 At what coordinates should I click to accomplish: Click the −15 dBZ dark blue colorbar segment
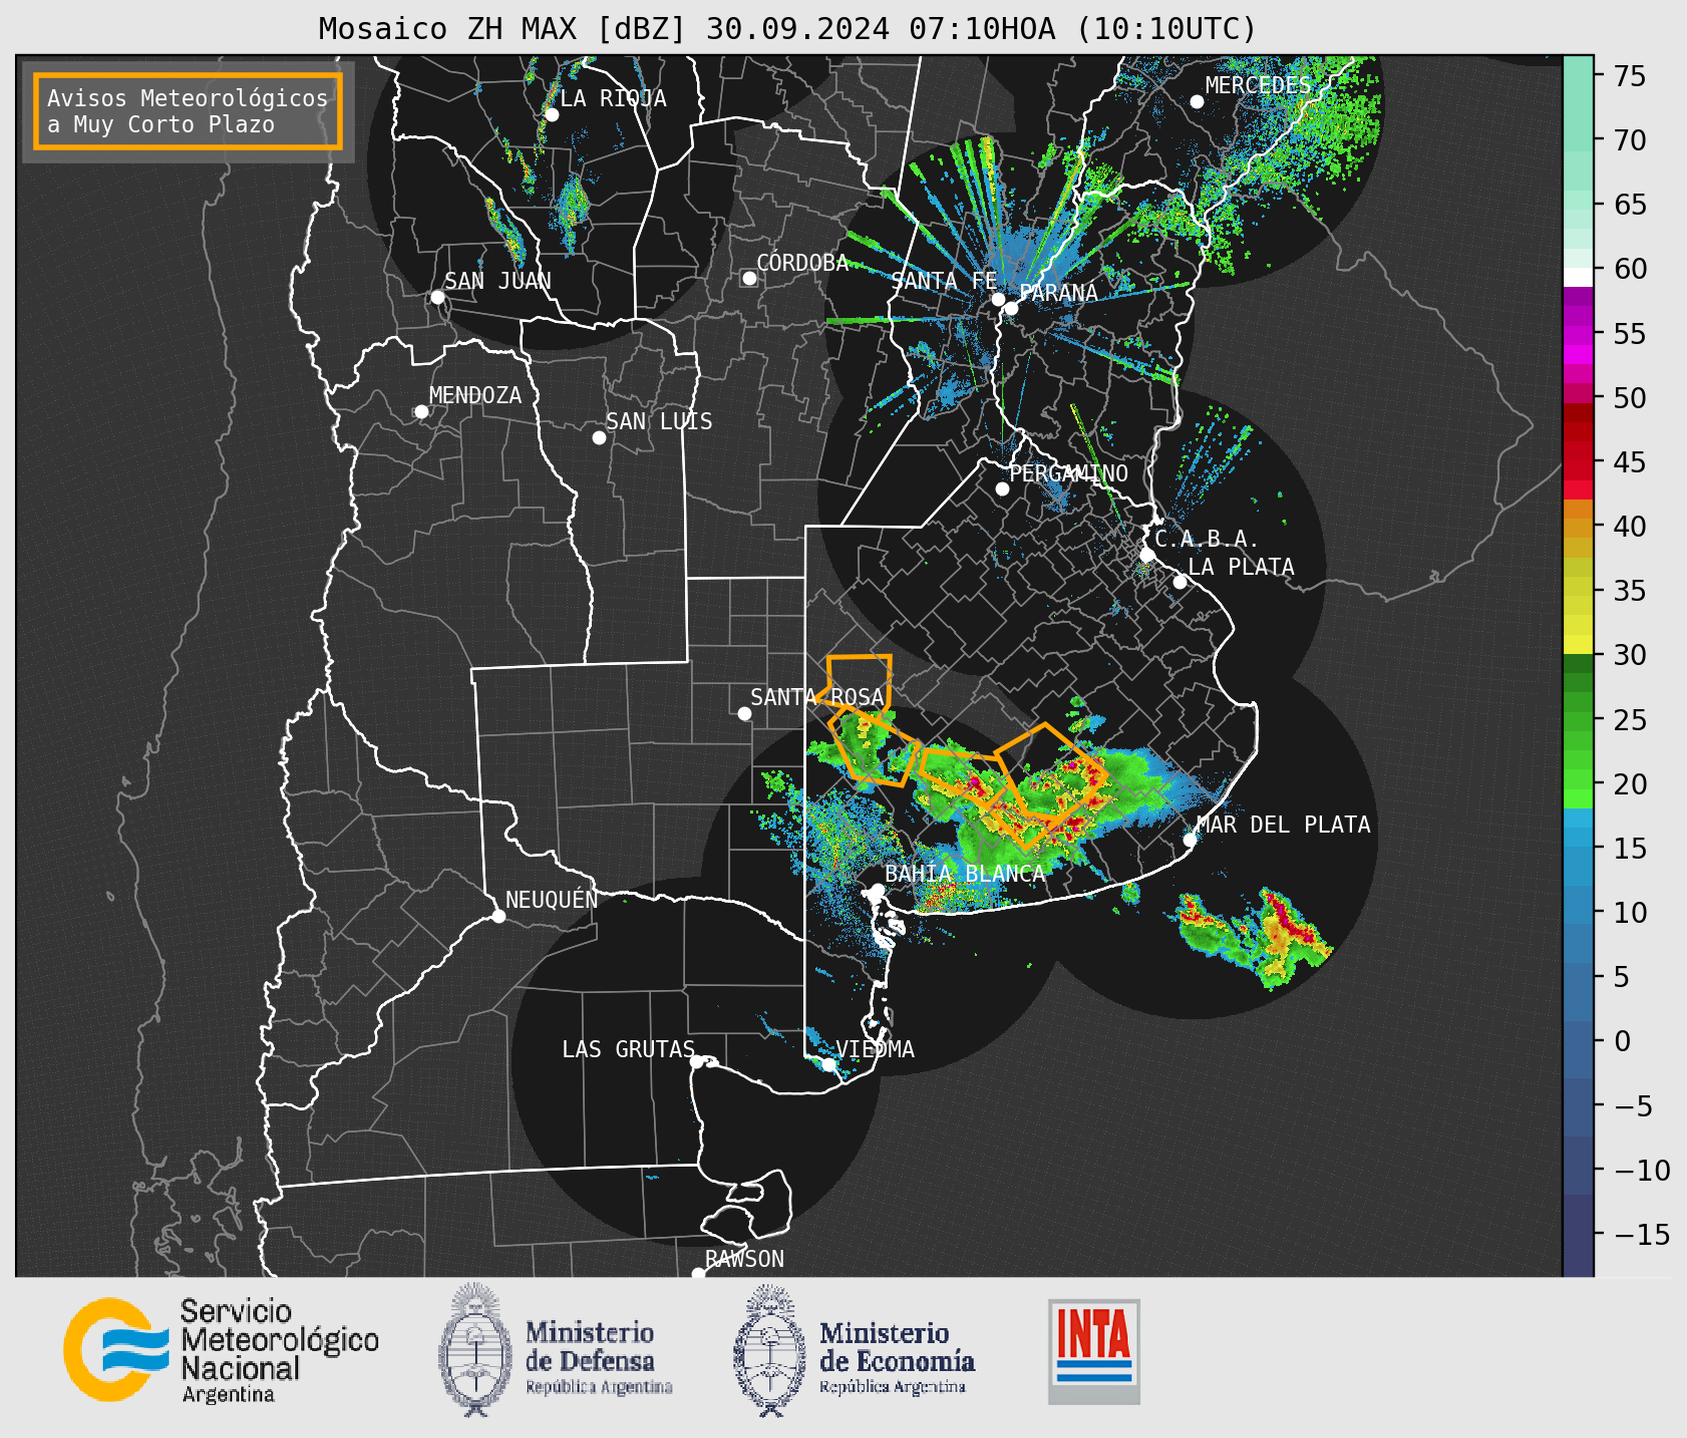(1578, 1234)
